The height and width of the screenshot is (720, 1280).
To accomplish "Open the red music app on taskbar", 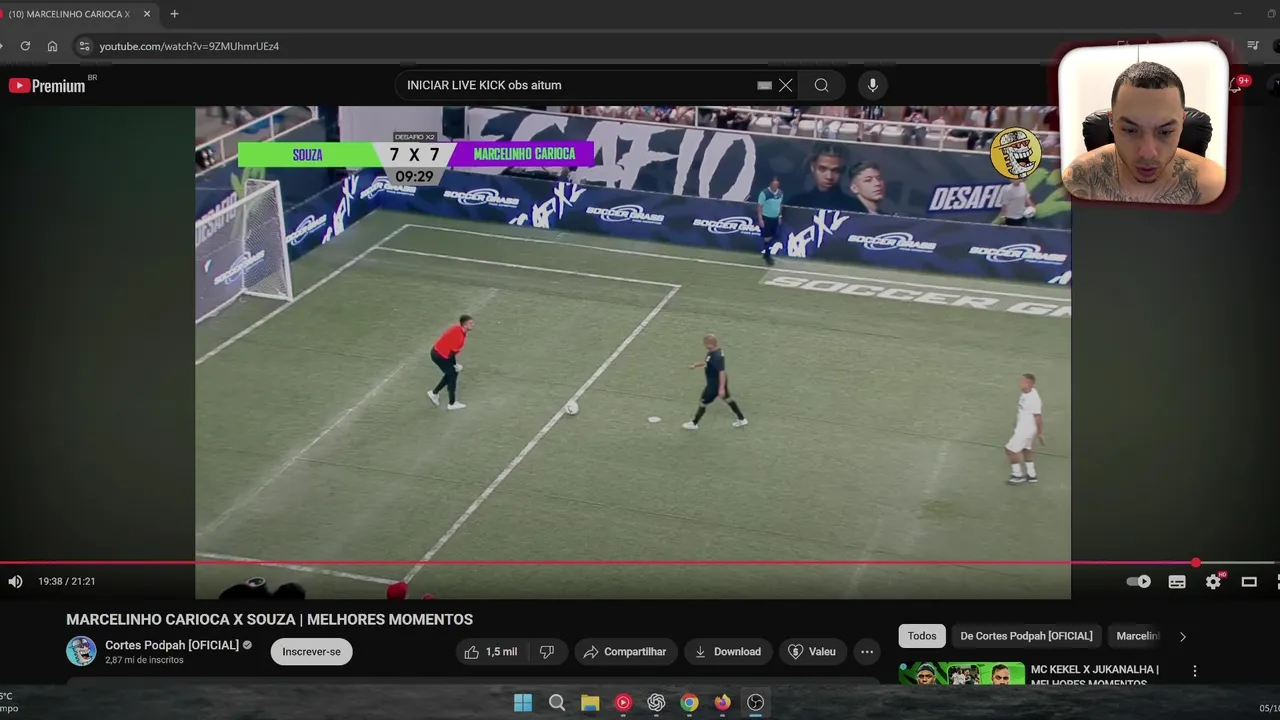I will [x=623, y=703].
